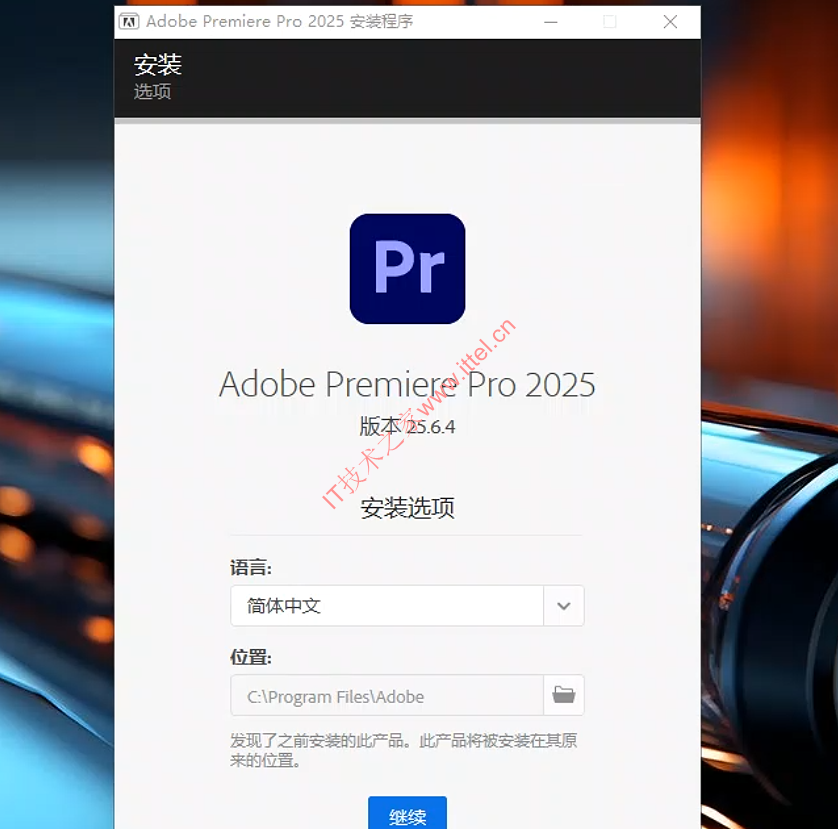Click the 安装选项 section heading
The image size is (838, 829).
(407, 508)
